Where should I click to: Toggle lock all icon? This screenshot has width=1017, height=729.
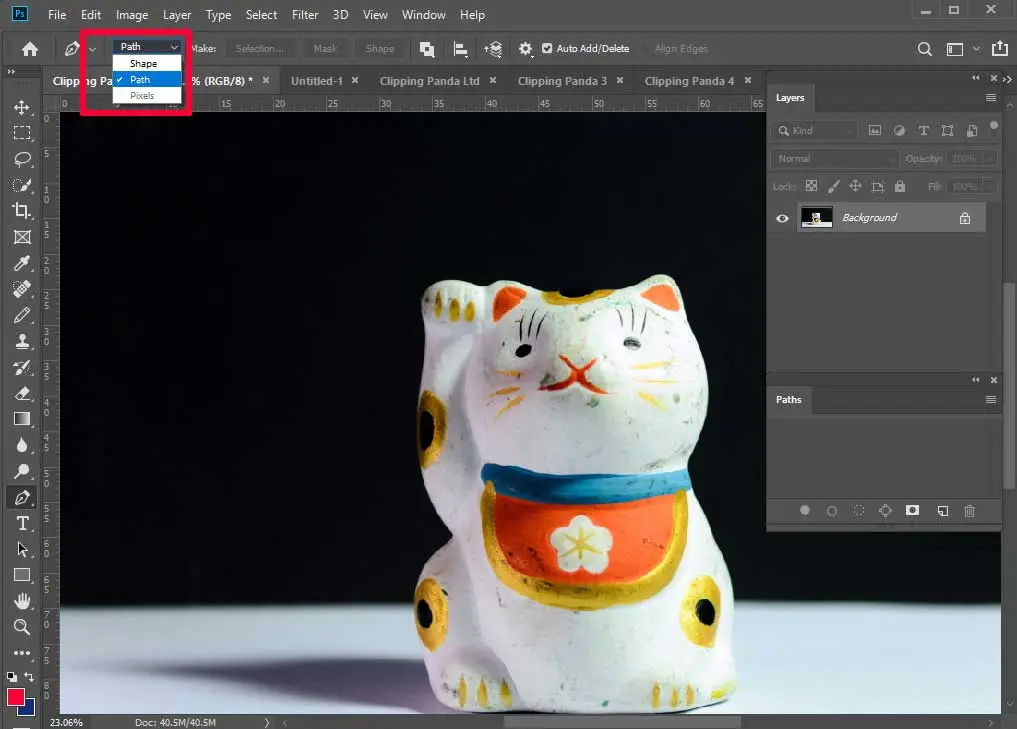[900, 186]
